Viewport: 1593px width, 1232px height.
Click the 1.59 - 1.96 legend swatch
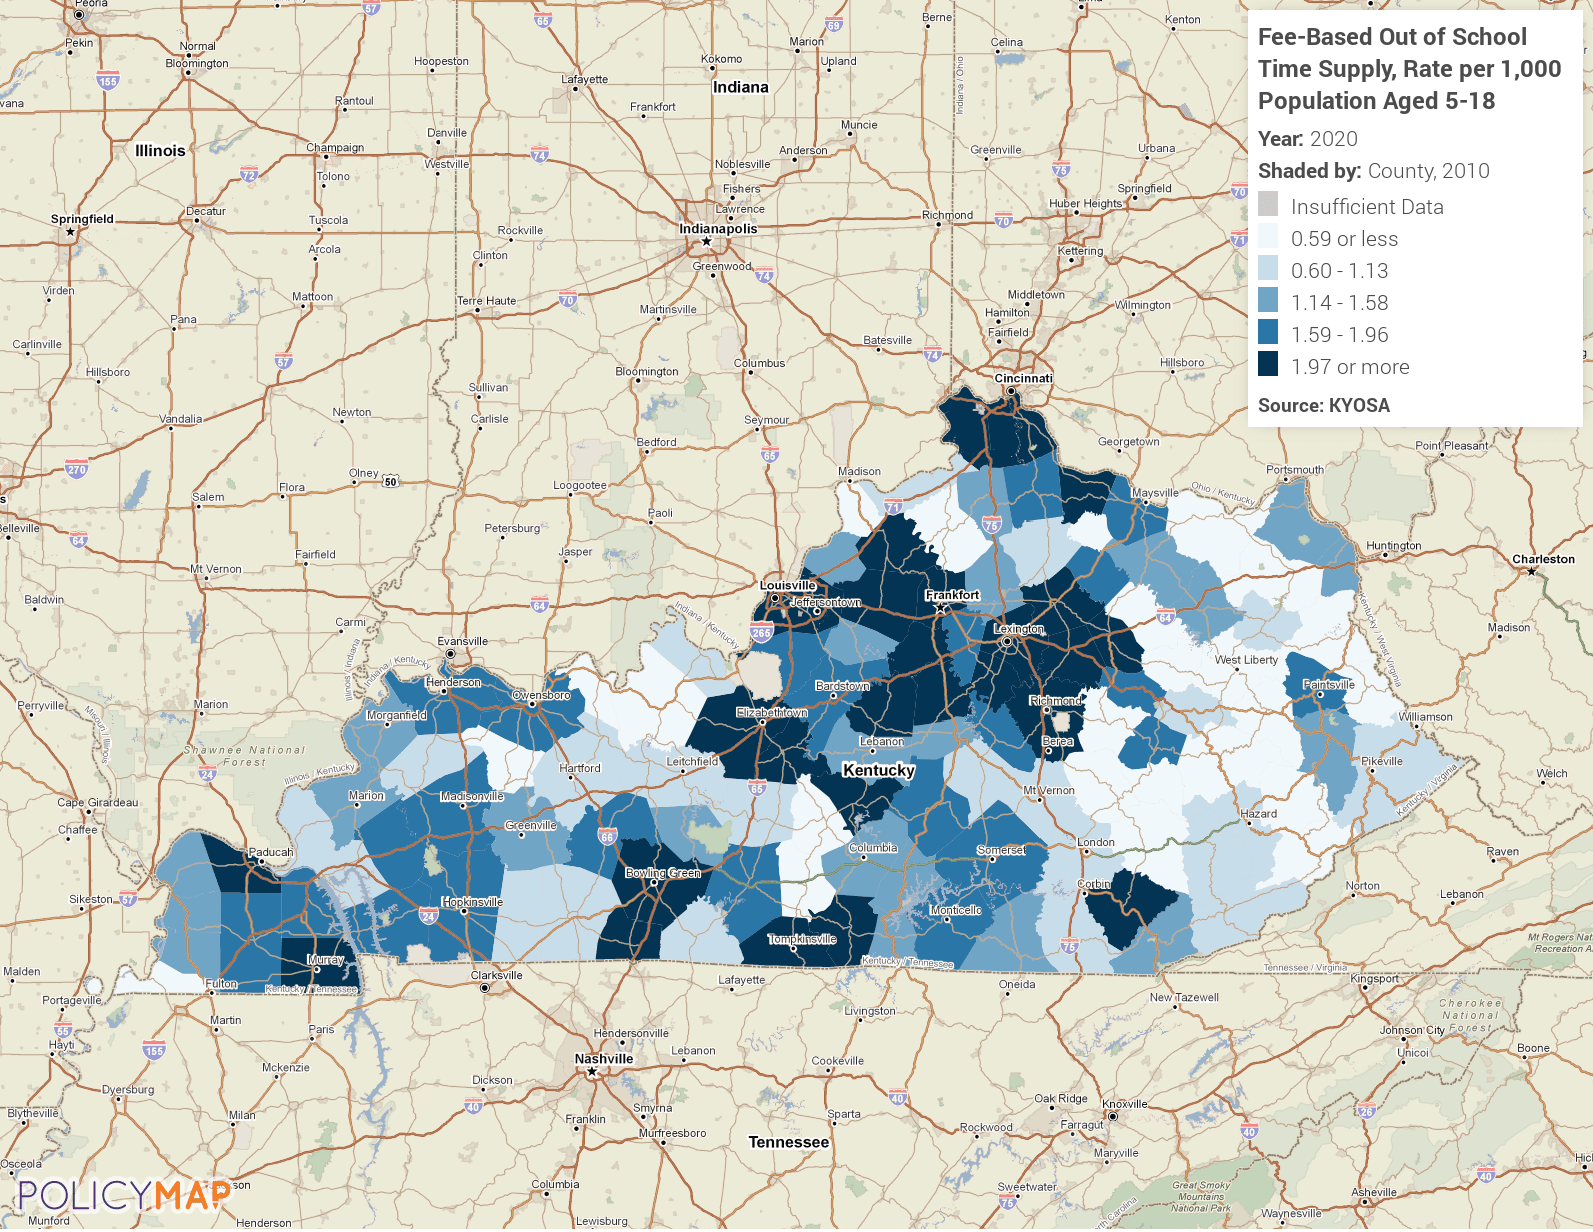1268,332
